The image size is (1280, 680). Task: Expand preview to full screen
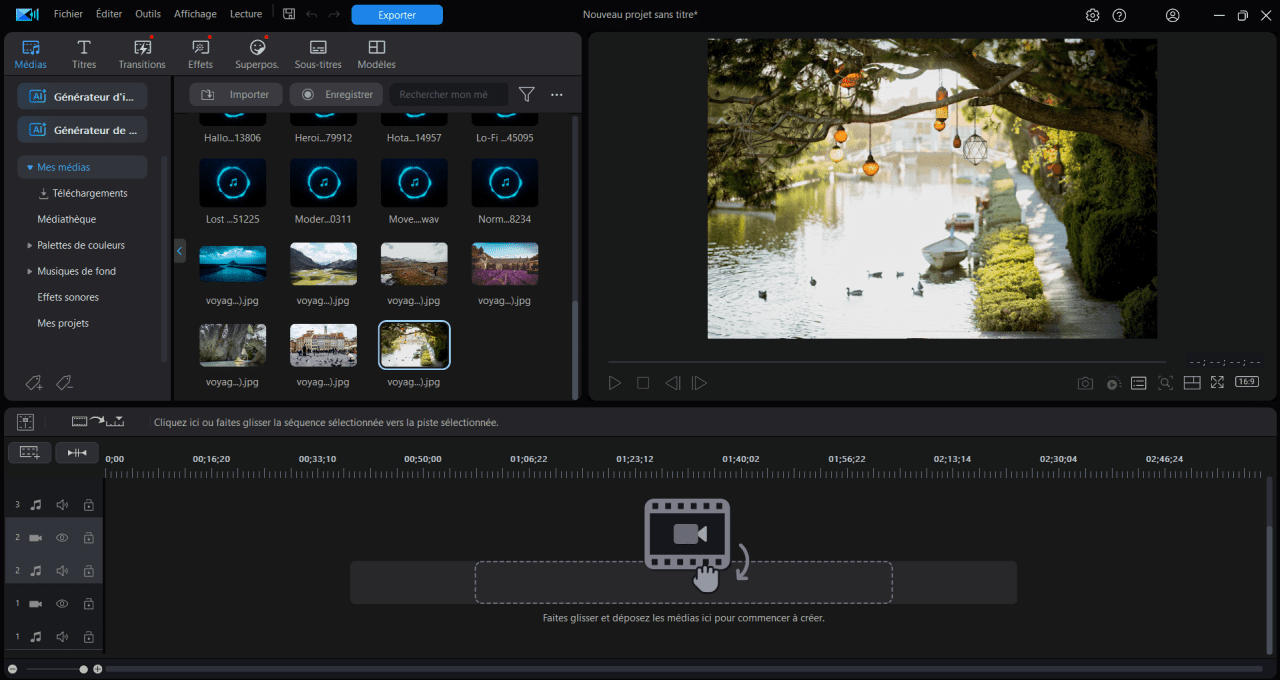(x=1217, y=383)
